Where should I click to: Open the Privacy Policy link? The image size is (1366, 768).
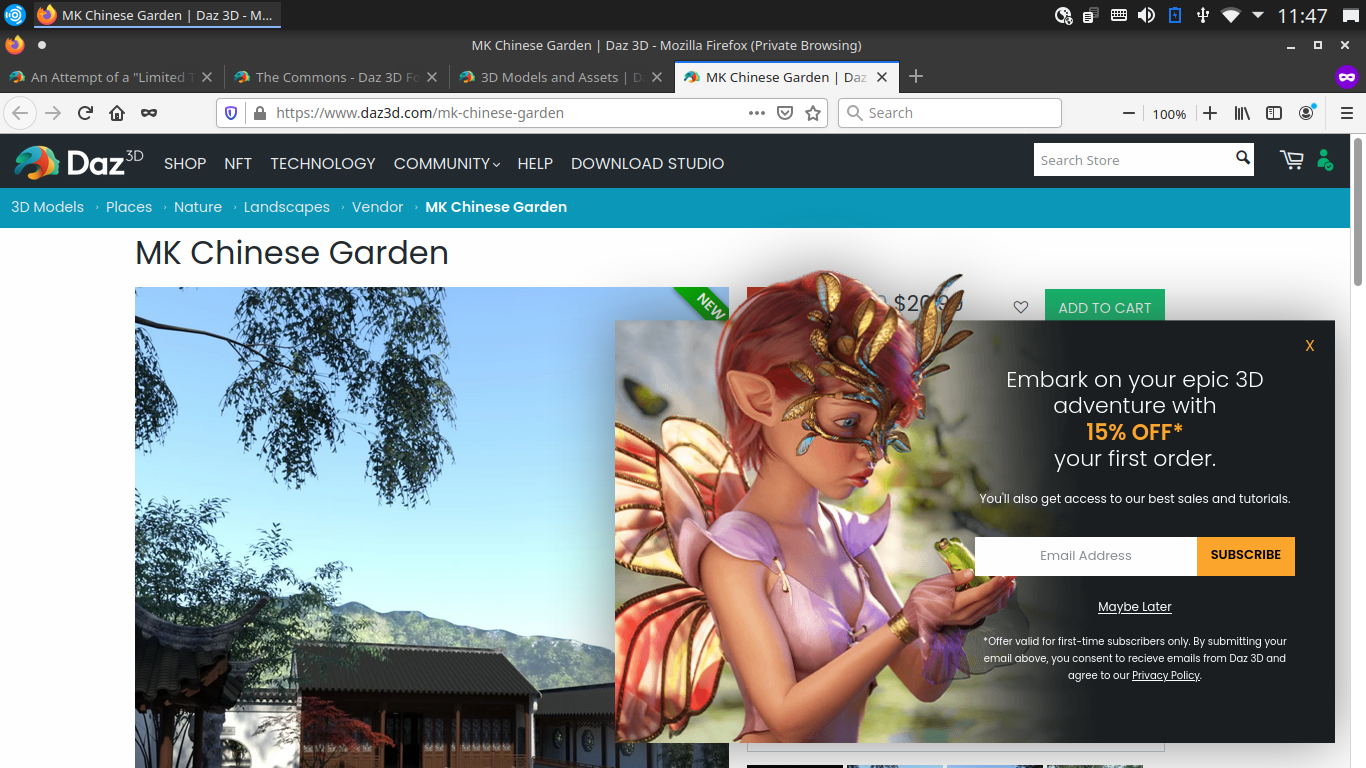point(1166,675)
